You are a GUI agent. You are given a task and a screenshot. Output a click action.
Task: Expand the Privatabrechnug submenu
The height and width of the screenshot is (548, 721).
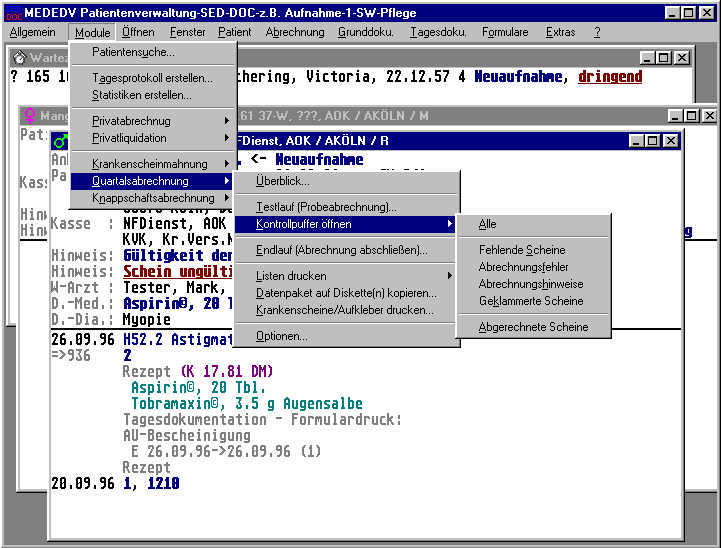click(154, 121)
